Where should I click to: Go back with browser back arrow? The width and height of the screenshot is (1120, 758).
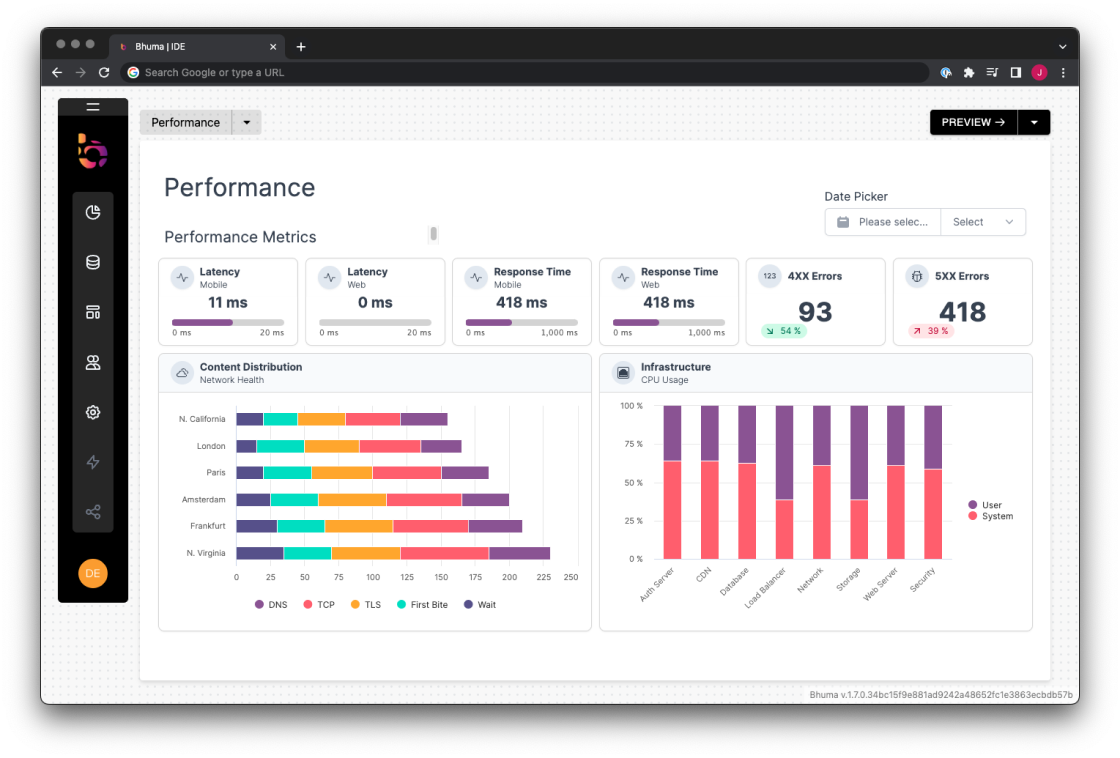pyautogui.click(x=57, y=72)
